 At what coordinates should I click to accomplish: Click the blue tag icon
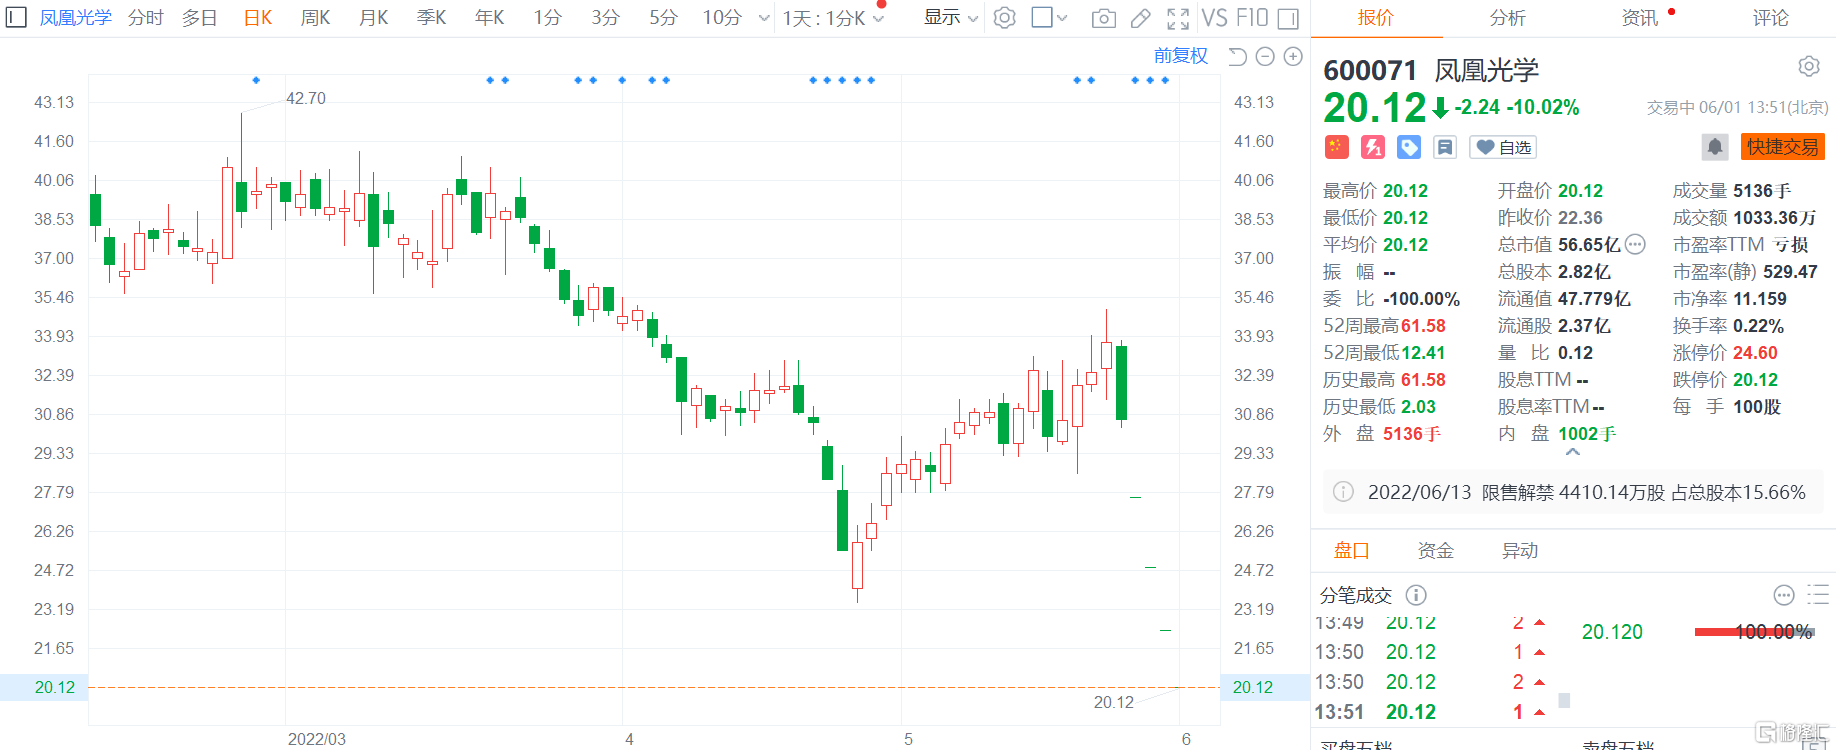coord(1409,147)
